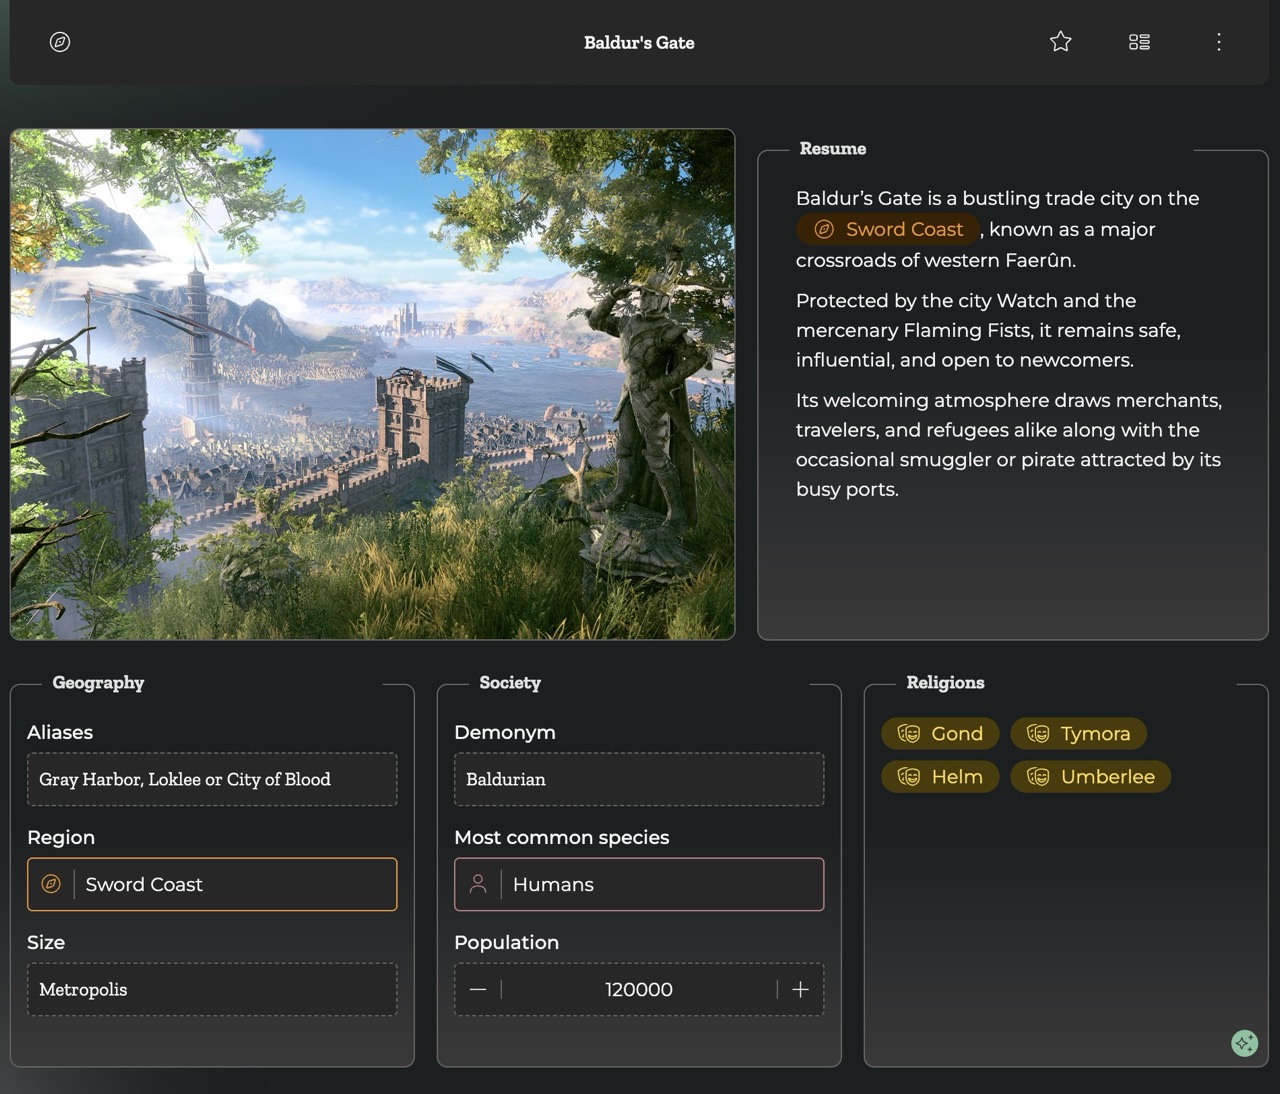Image resolution: width=1280 pixels, height=1094 pixels.
Task: Increase population with the plus button
Action: coord(800,989)
